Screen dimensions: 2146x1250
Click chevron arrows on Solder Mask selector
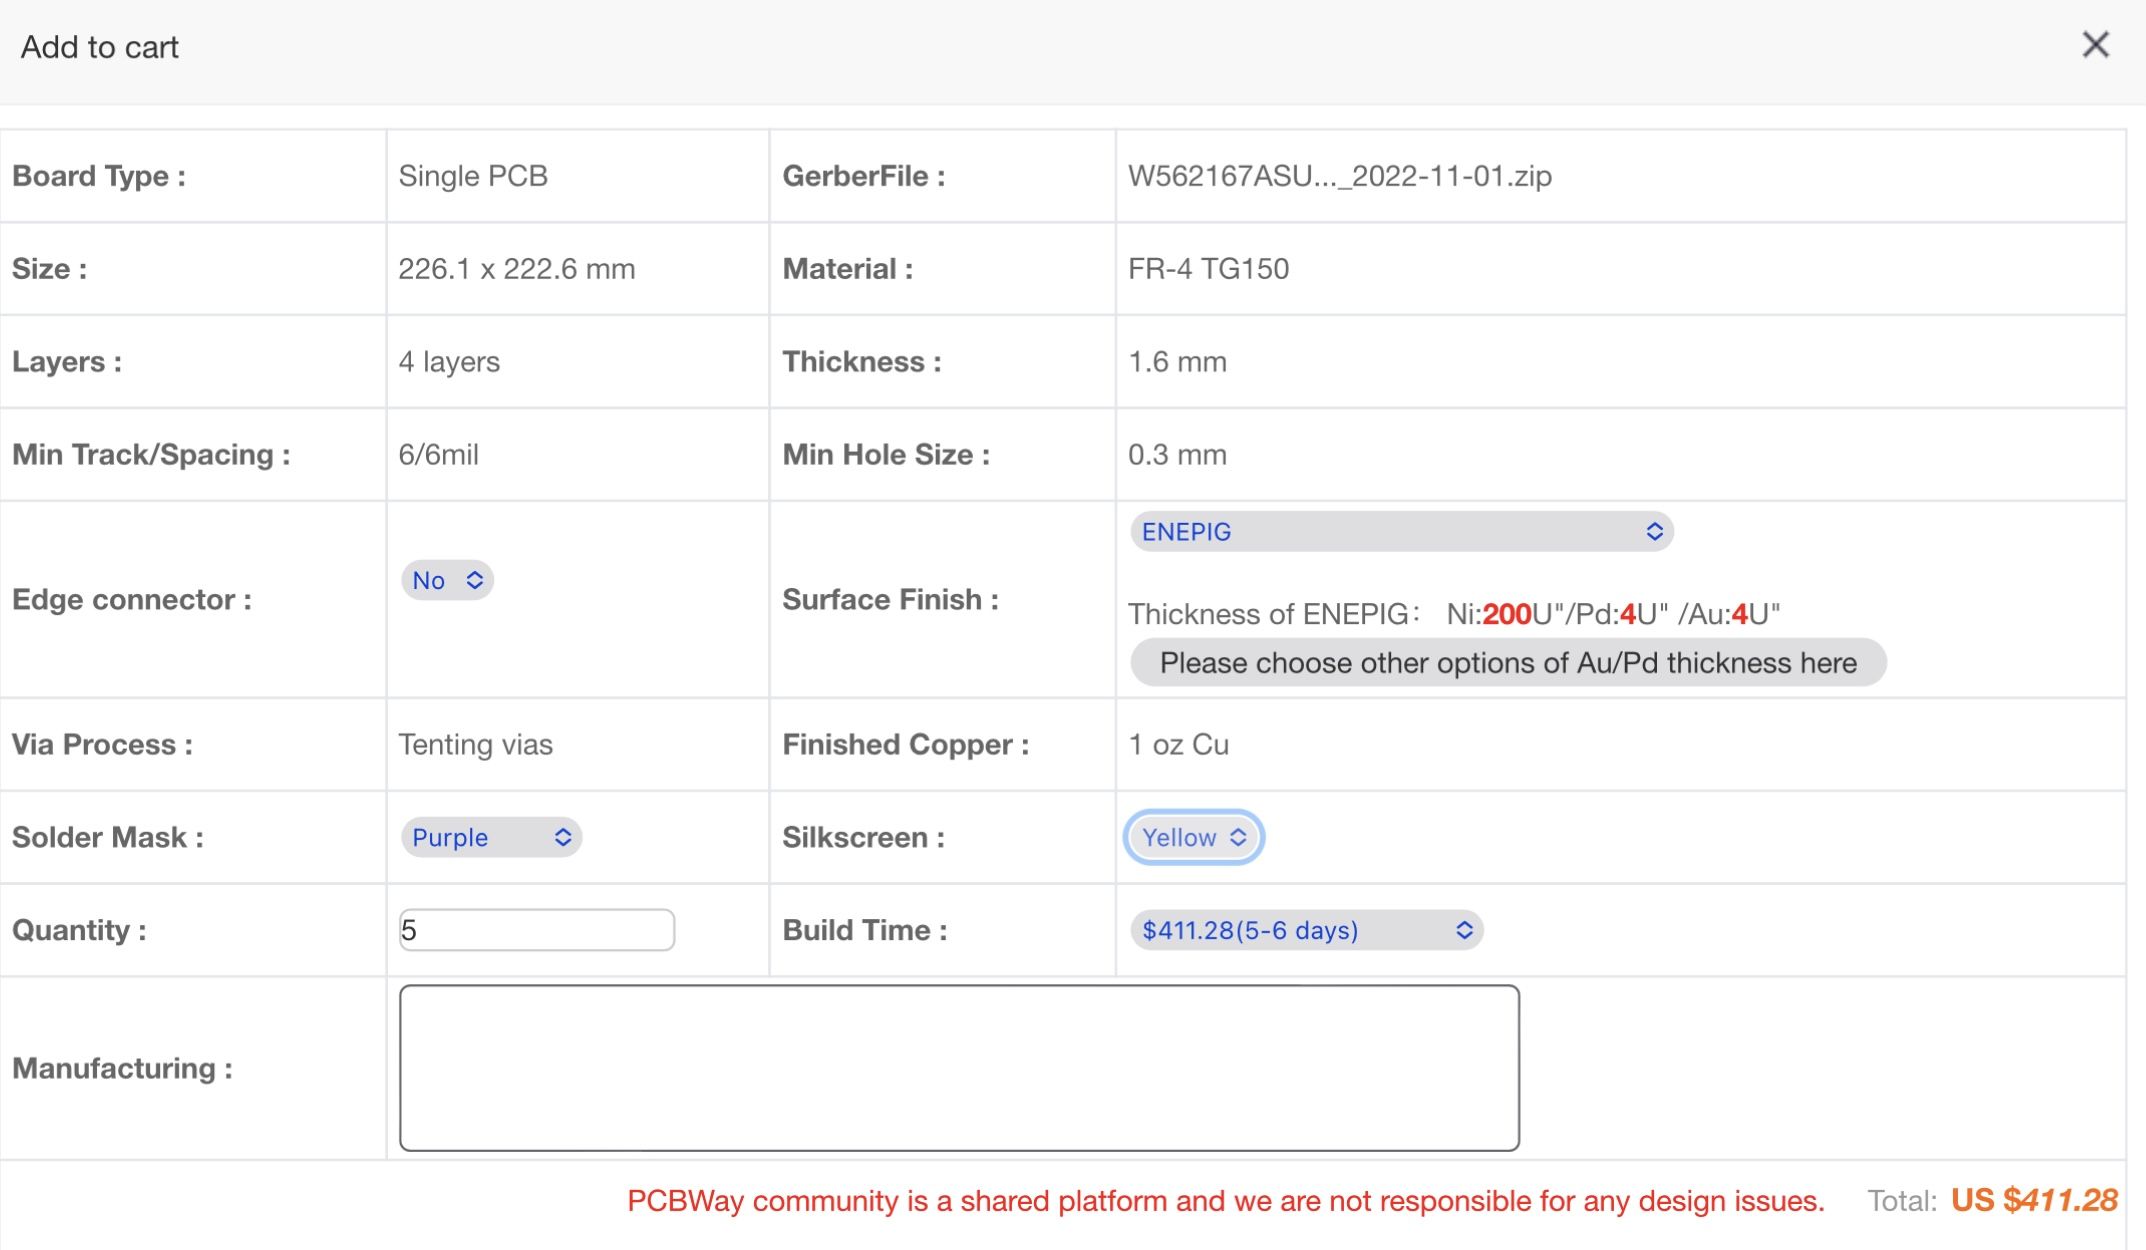tap(563, 837)
